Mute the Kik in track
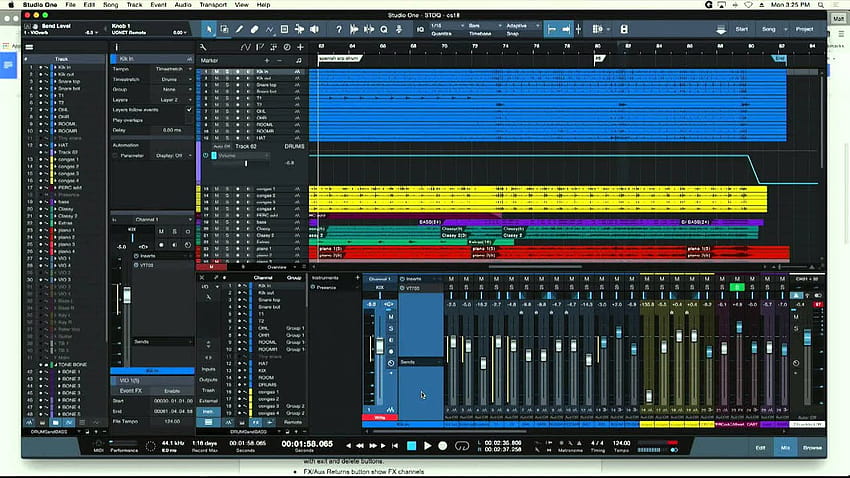This screenshot has height=478, width=850. click(216, 72)
